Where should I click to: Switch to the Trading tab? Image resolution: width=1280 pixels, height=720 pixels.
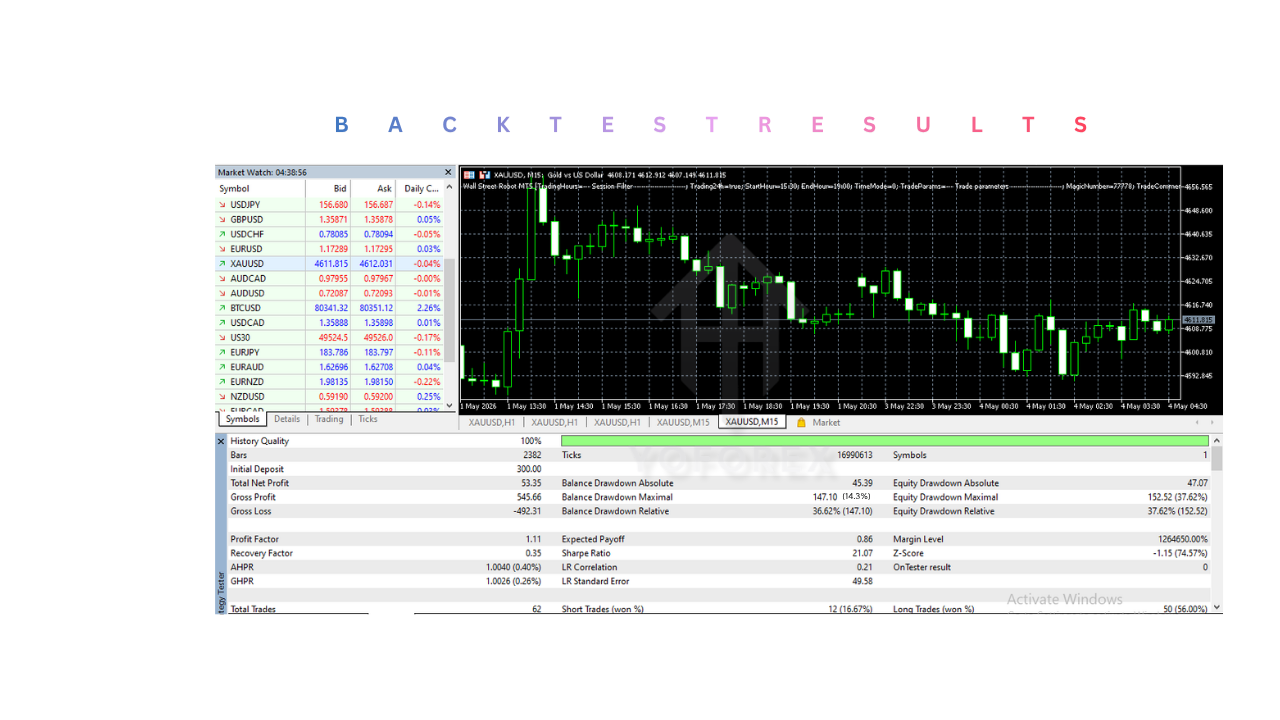coord(329,420)
